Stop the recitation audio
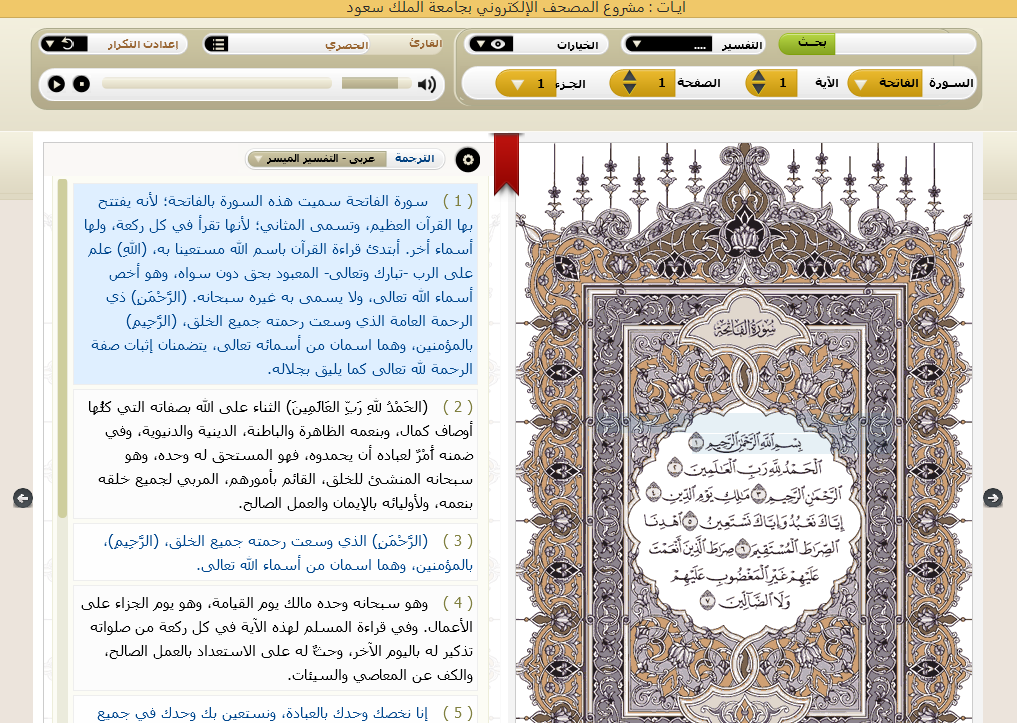The height and width of the screenshot is (723, 1017). click(81, 84)
